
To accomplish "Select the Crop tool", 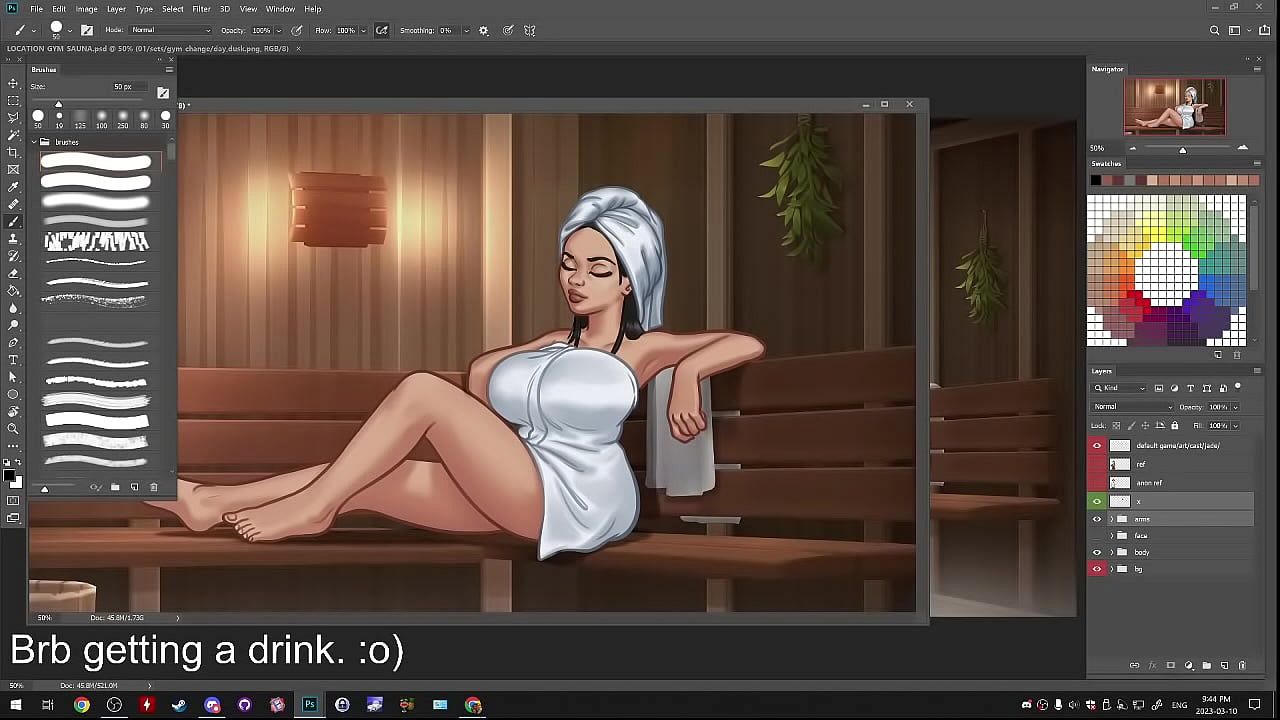I will 13,152.
